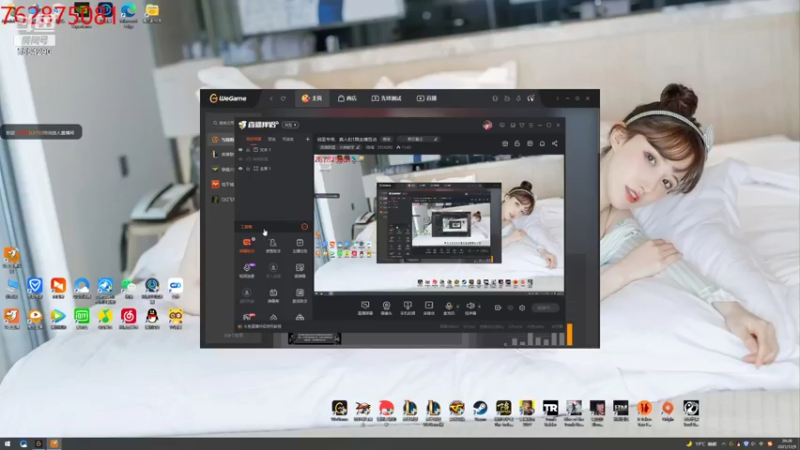Viewport: 800px width, 450px height.
Task: Click the first icon in row above preview
Action: point(505,143)
